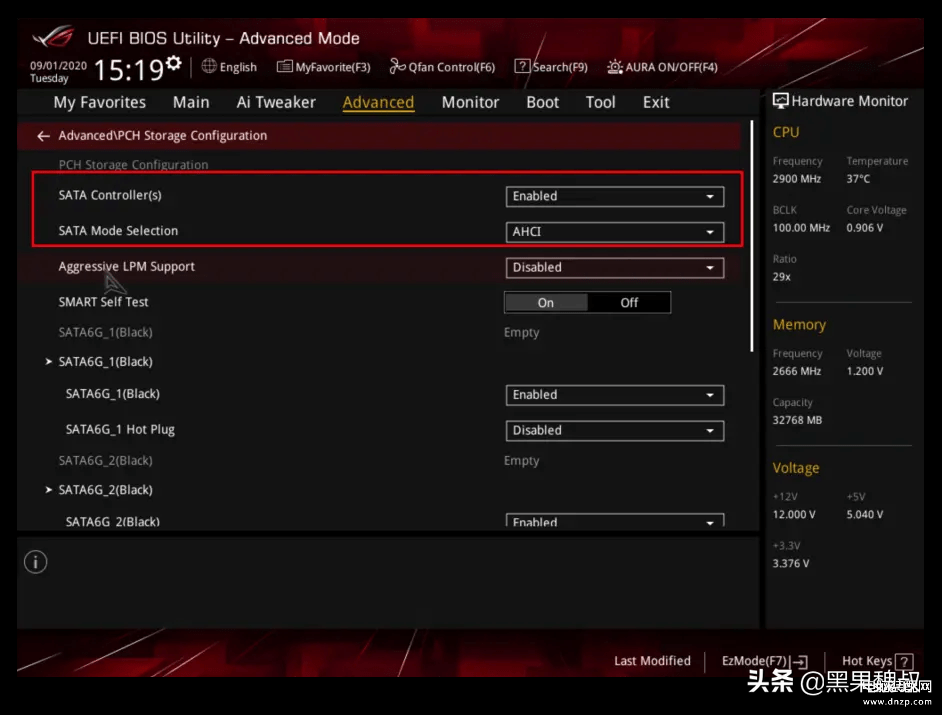Viewport: 942px width, 715px height.
Task: Select Aggressive LPM Support label
Action: [x=127, y=267]
